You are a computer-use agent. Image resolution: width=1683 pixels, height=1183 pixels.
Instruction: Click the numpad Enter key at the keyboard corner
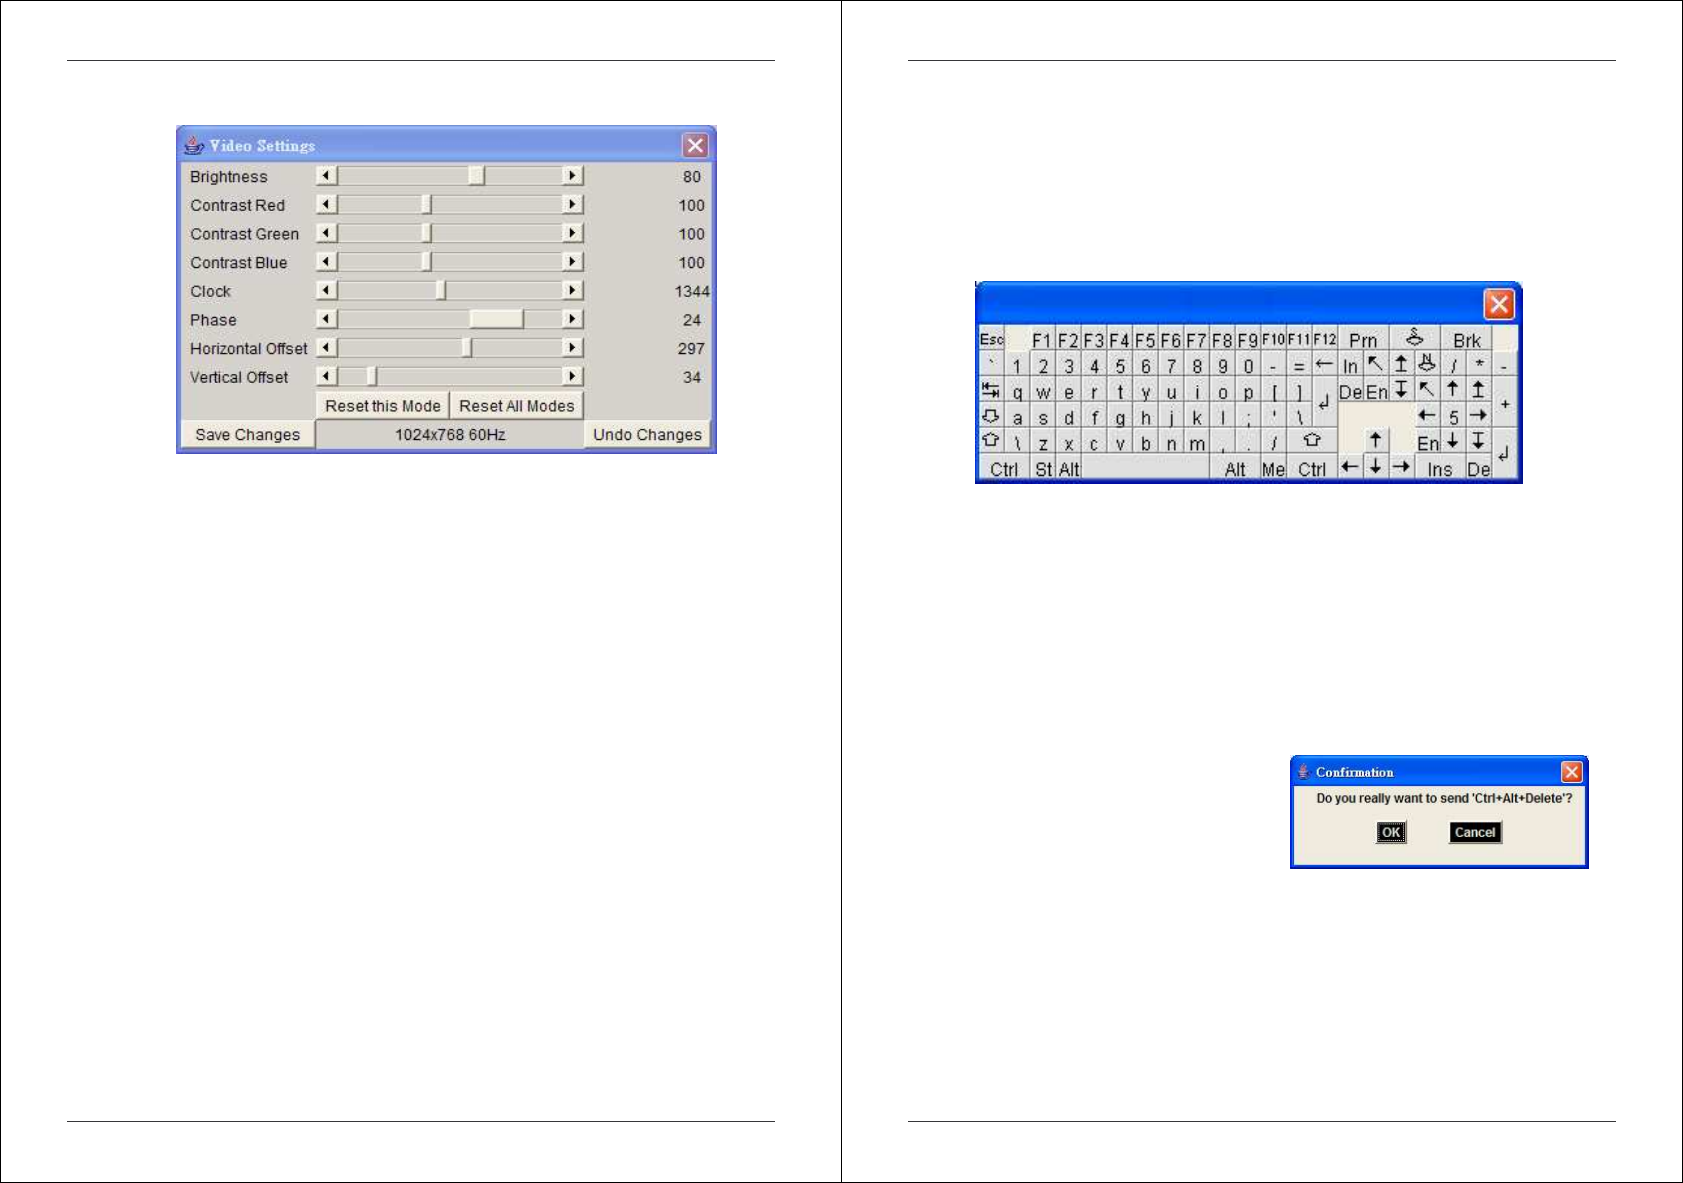point(1504,454)
